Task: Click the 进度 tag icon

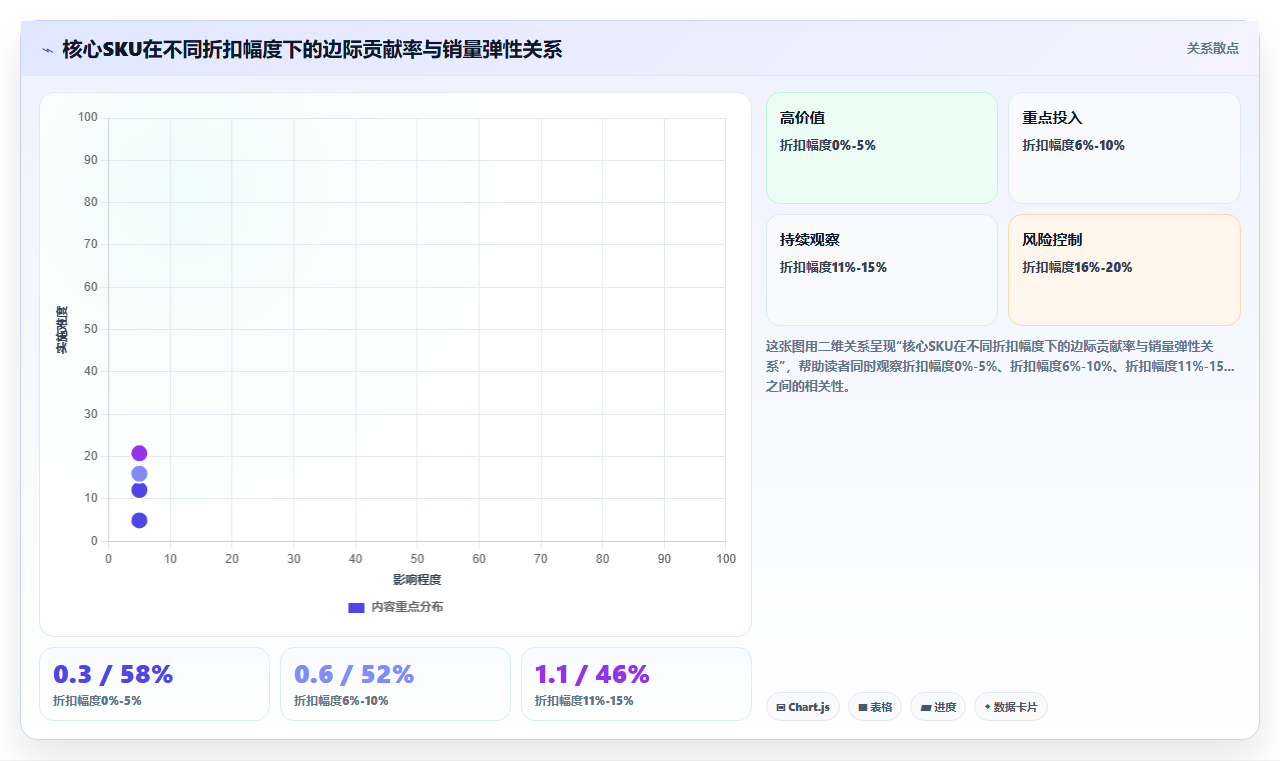Action: [926, 707]
